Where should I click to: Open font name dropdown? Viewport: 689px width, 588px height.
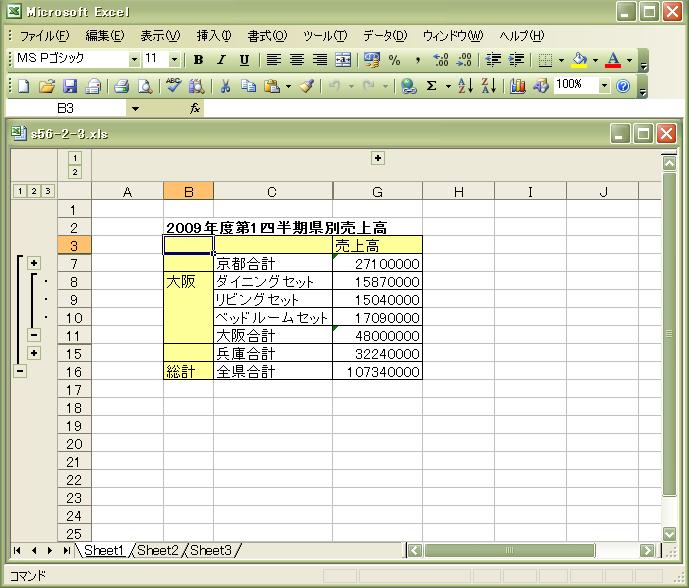pos(134,59)
